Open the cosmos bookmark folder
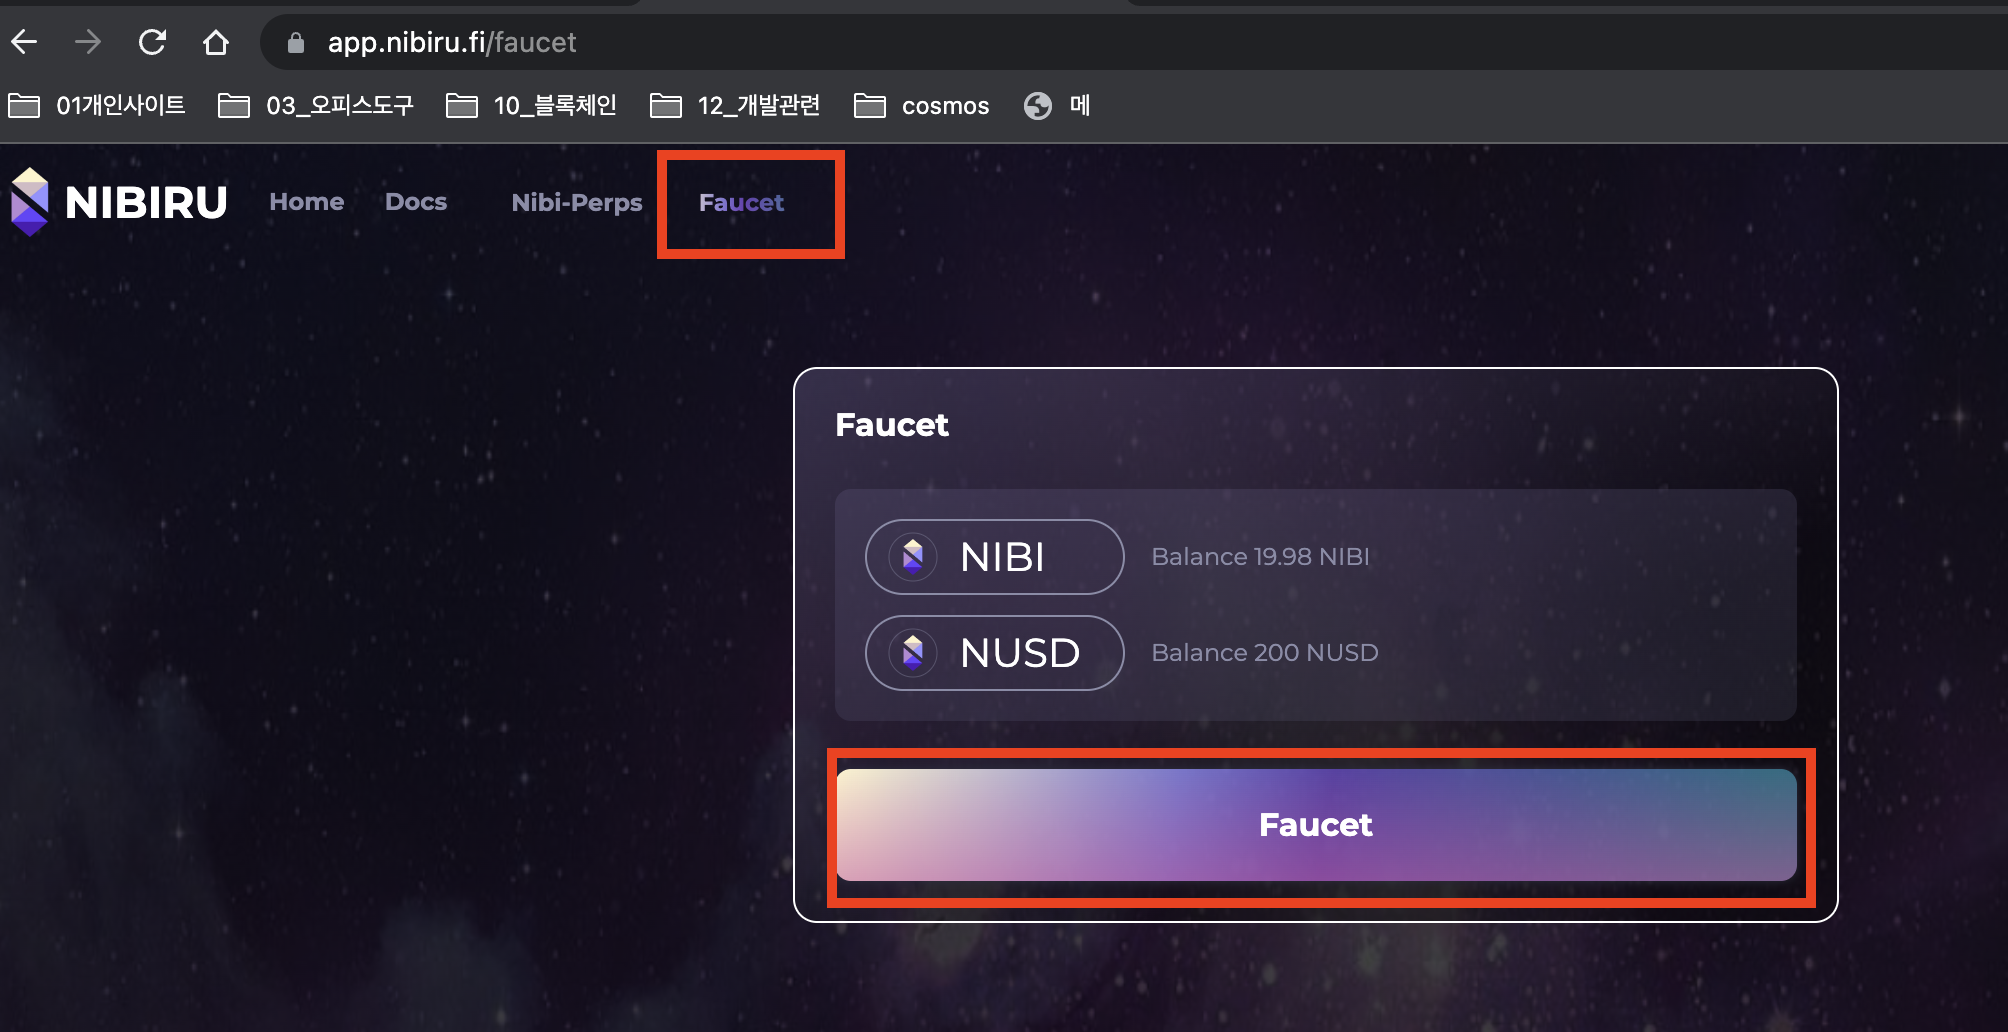The width and height of the screenshot is (2008, 1032). [921, 105]
